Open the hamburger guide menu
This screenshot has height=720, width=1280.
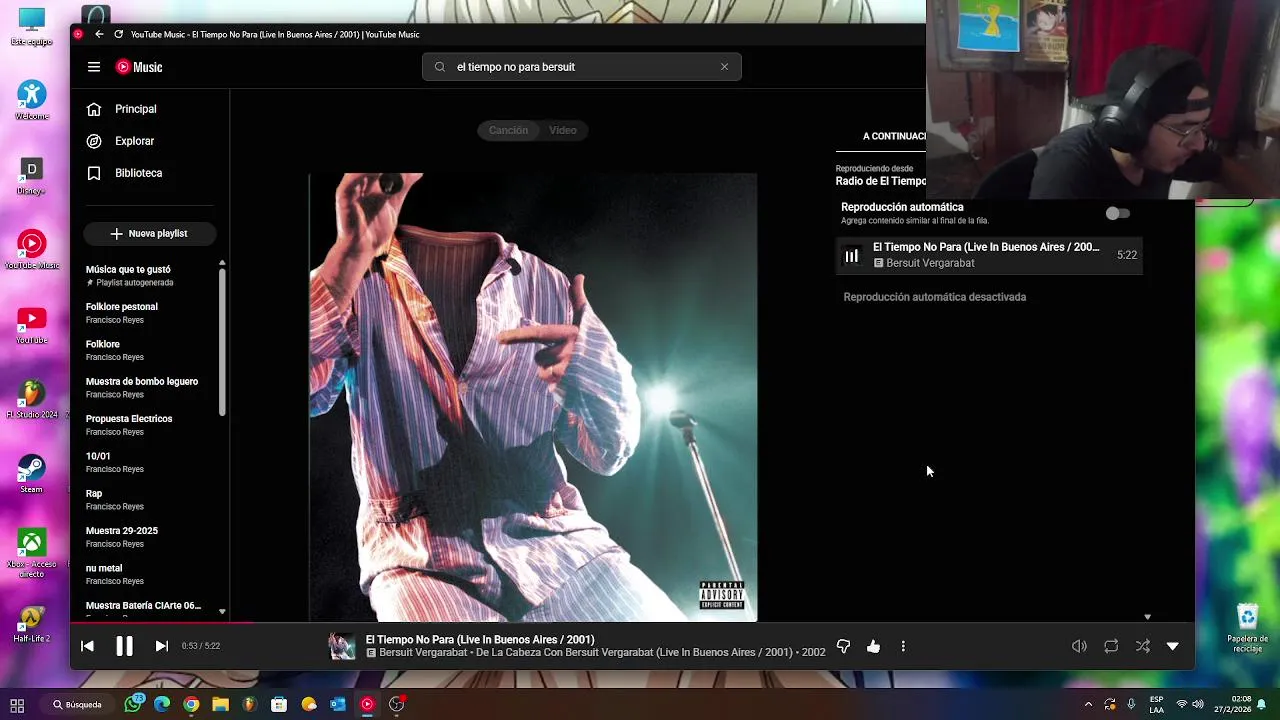click(x=94, y=67)
